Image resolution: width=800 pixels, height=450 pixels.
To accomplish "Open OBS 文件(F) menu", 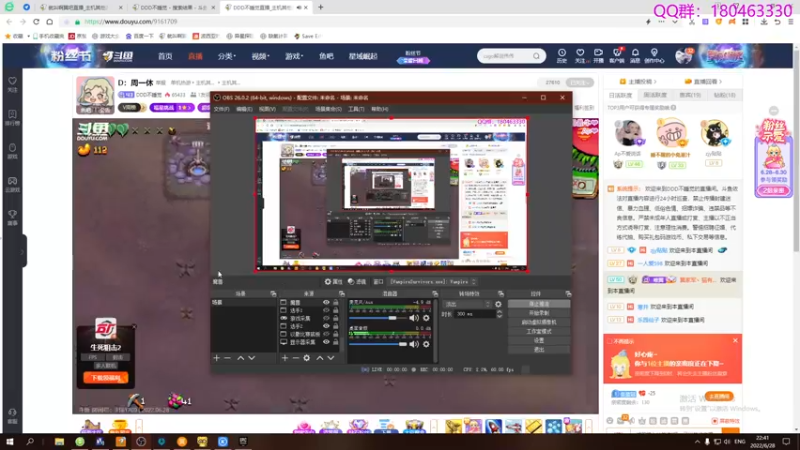I will pos(221,109).
